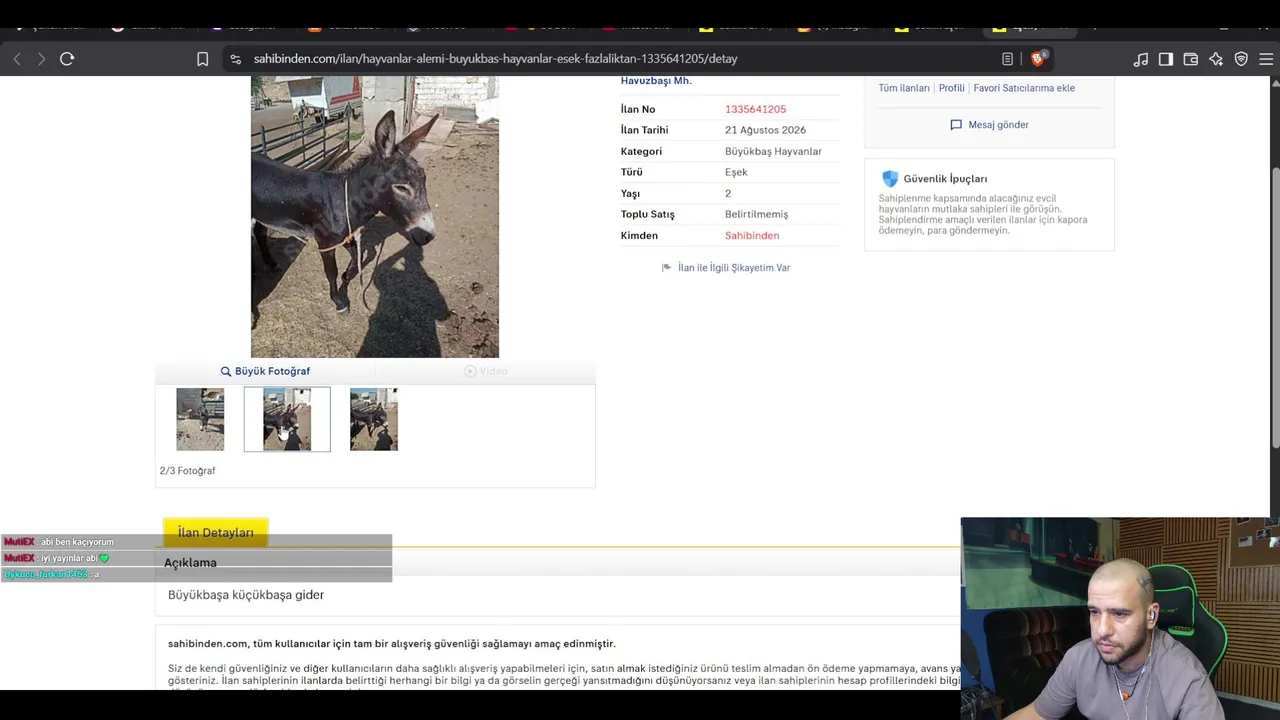Select the first donkey photo thumbnail

[200, 419]
